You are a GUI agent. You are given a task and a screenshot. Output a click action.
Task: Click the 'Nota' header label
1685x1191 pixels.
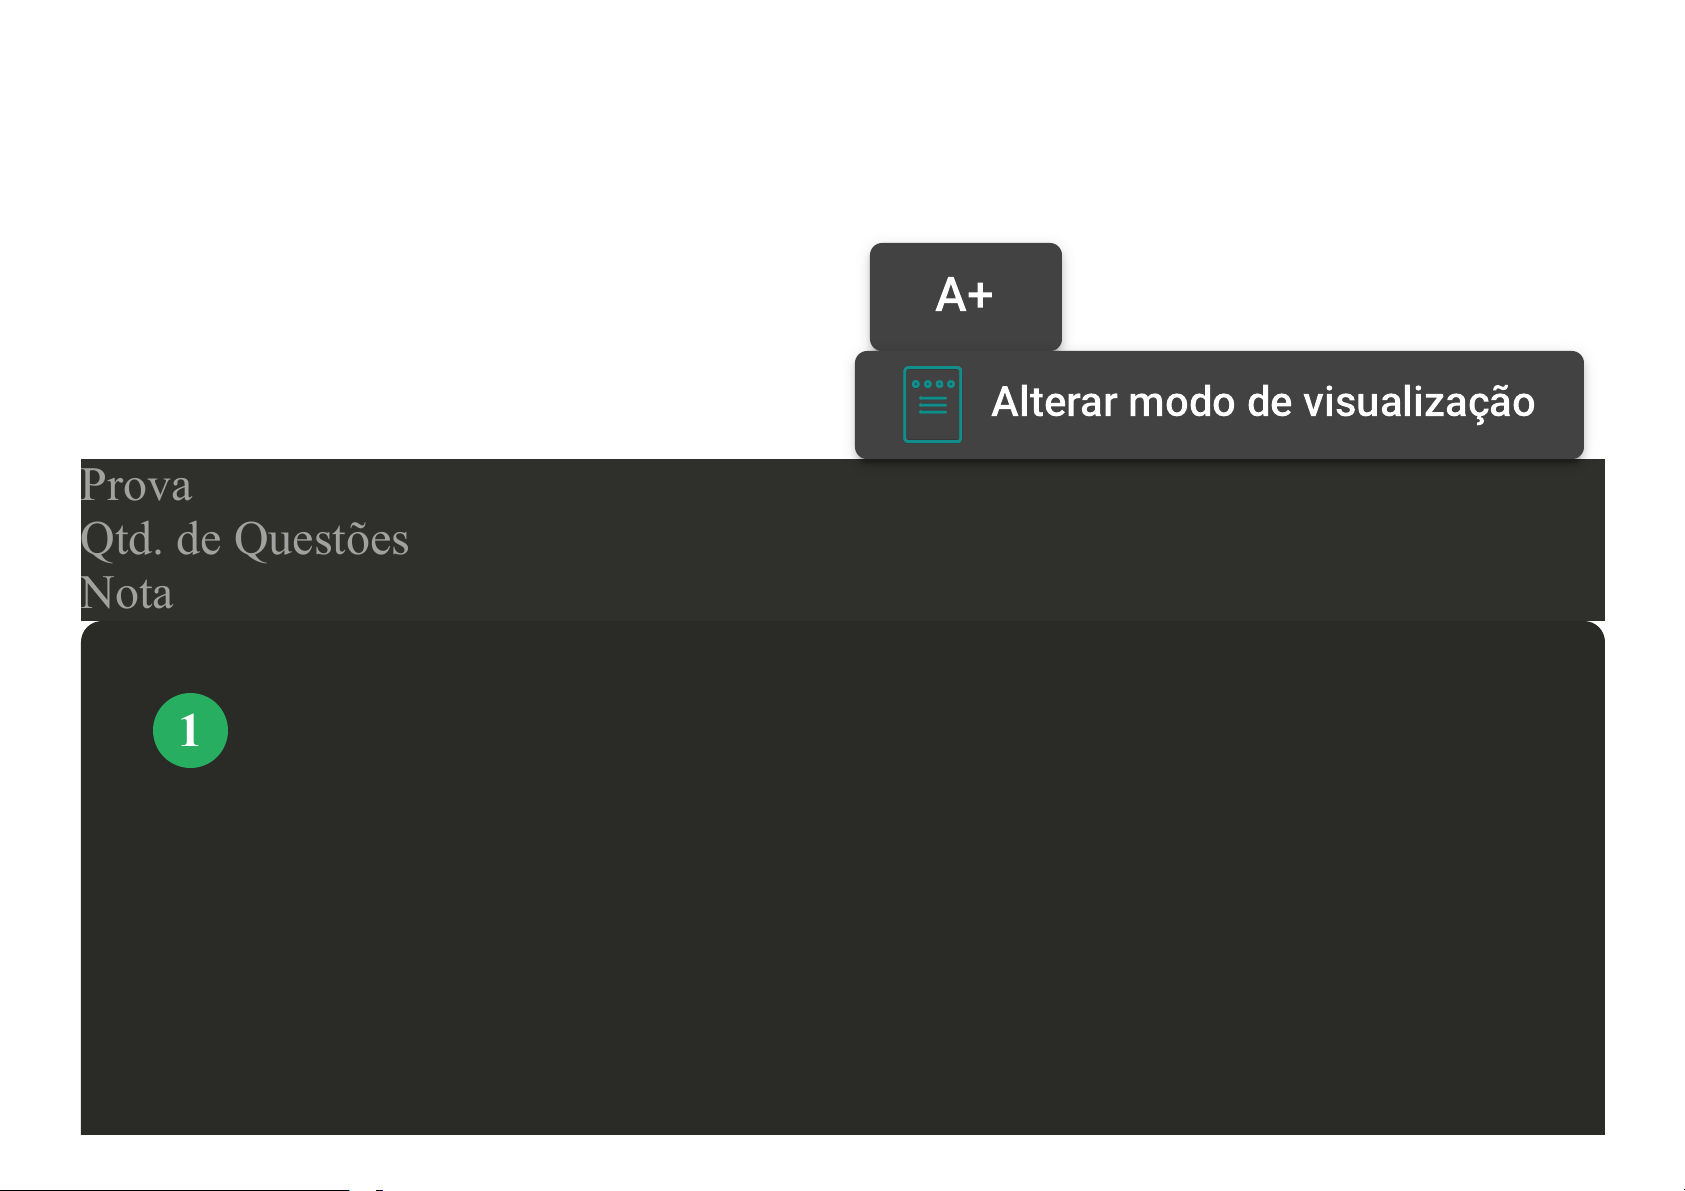pos(127,593)
